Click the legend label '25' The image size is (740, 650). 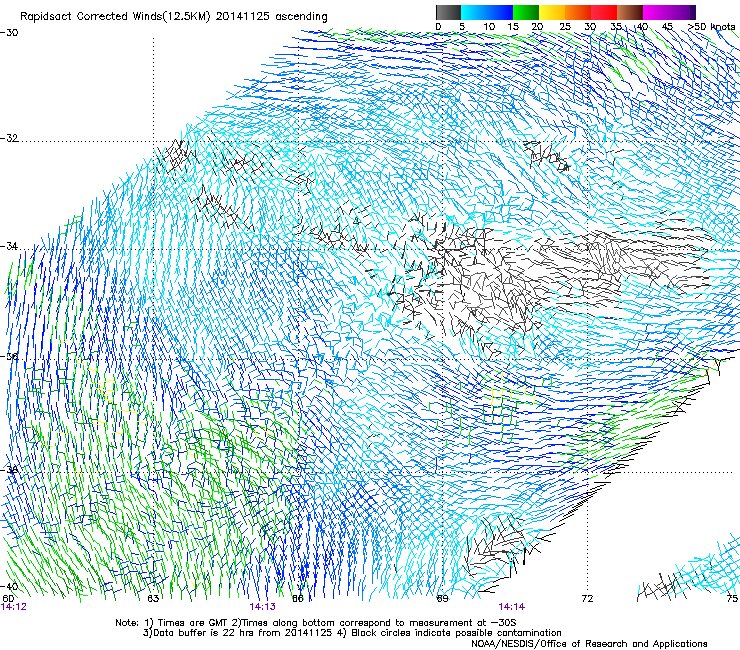tap(565, 26)
